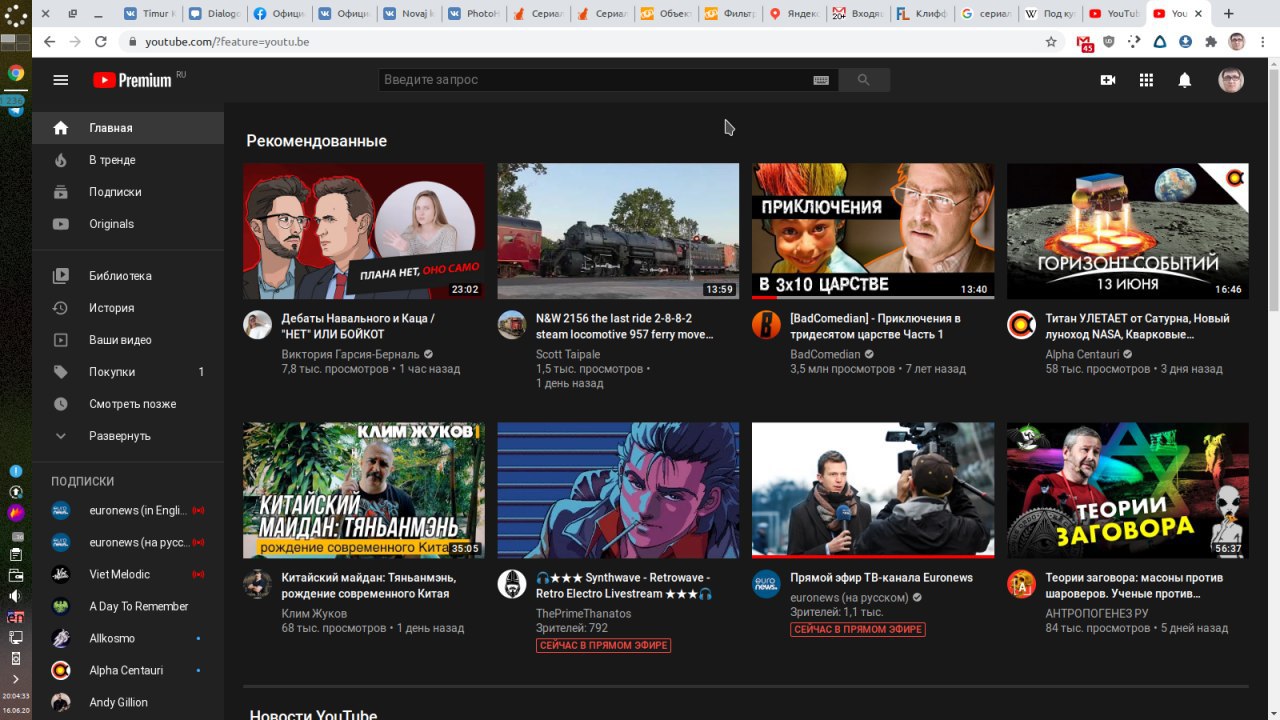Image resolution: width=1280 pixels, height=720 pixels.
Task: Open Originals in sidebar
Action: (128, 224)
